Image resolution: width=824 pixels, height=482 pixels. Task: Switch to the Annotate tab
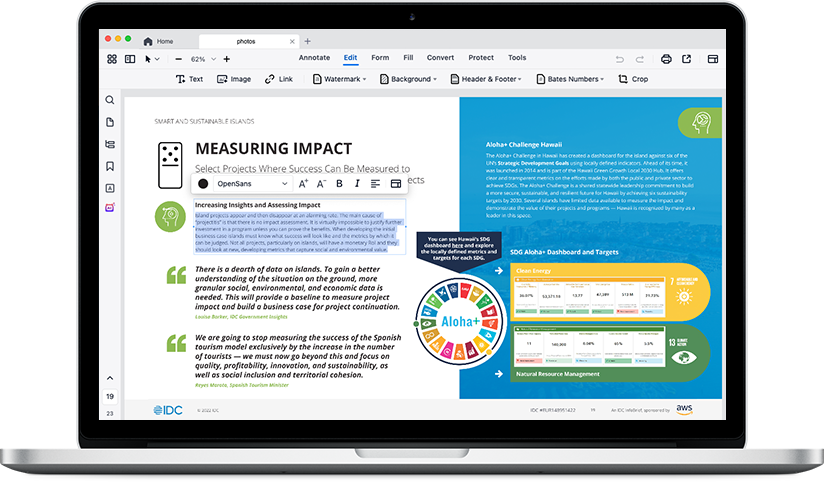[x=314, y=58]
